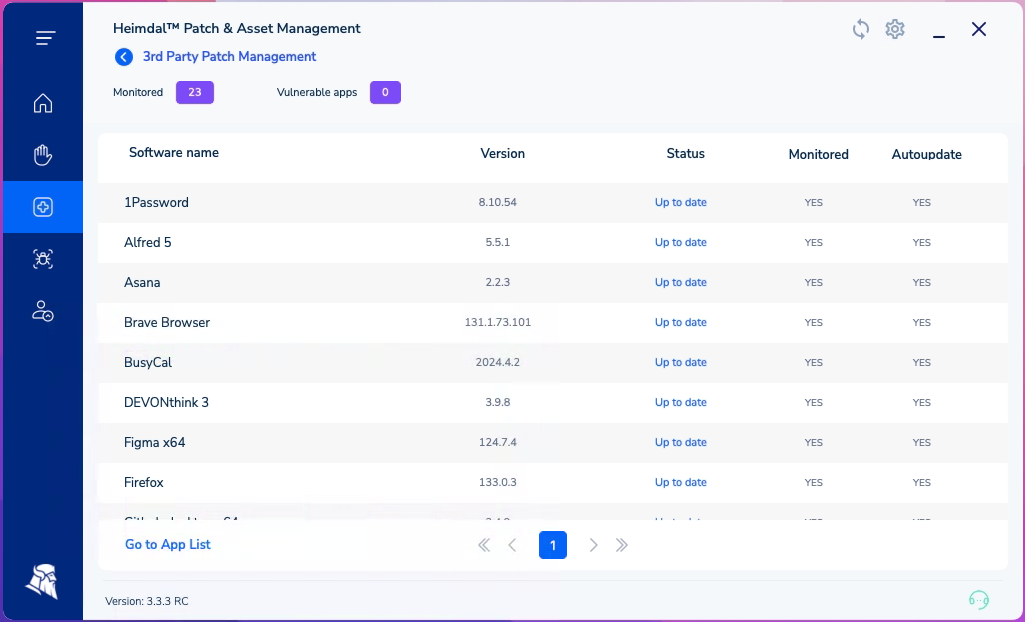Click version 2.2.3 cell
This screenshot has height=622, width=1025.
[x=497, y=282]
